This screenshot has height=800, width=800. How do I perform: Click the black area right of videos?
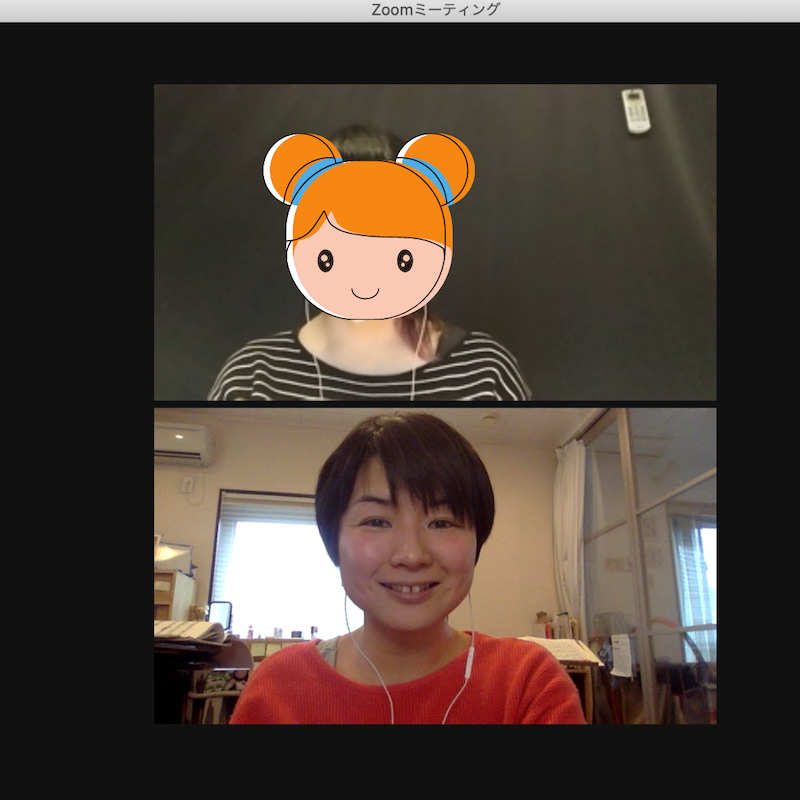point(758,400)
